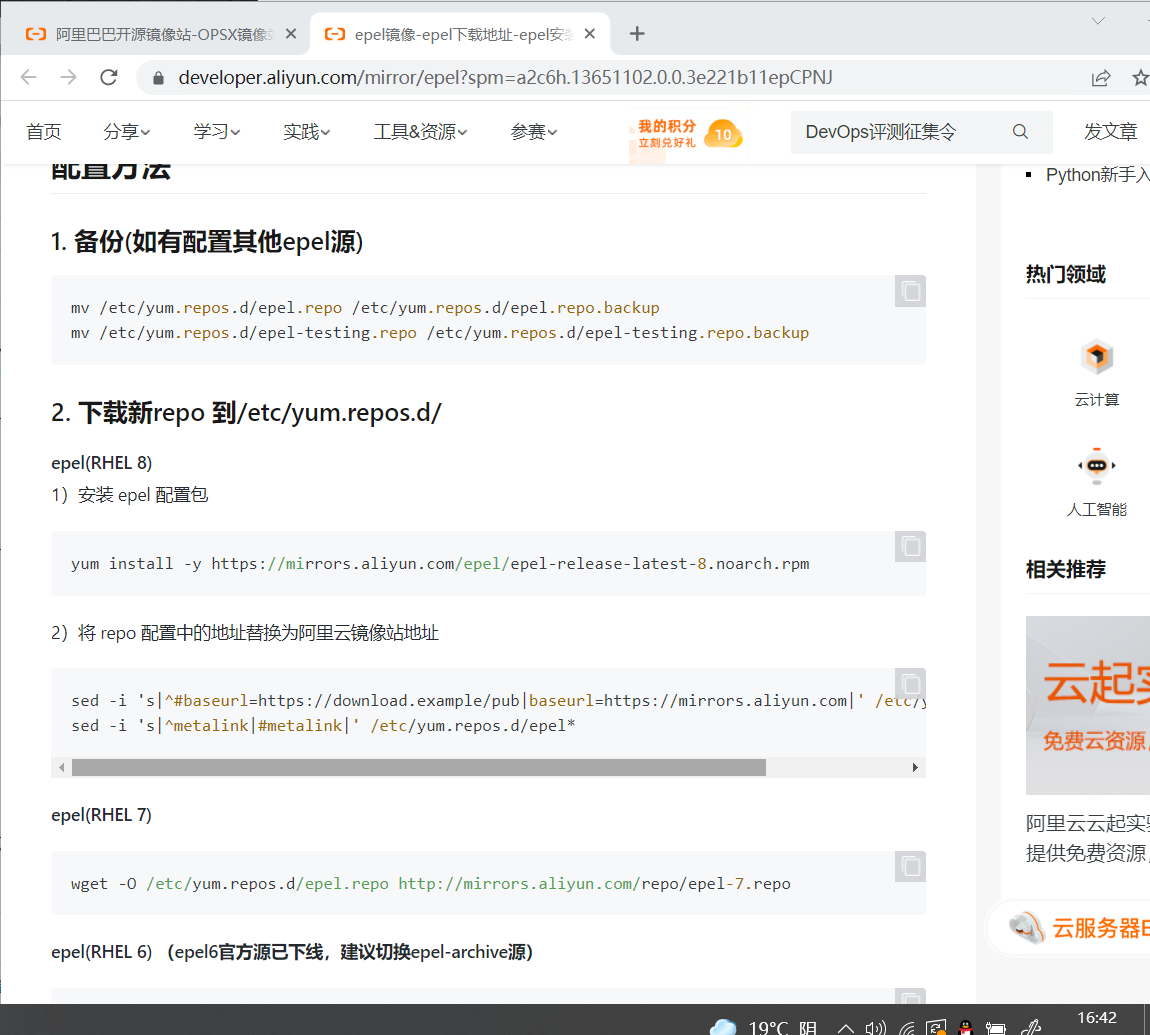Click the yum install command text

tap(440, 563)
